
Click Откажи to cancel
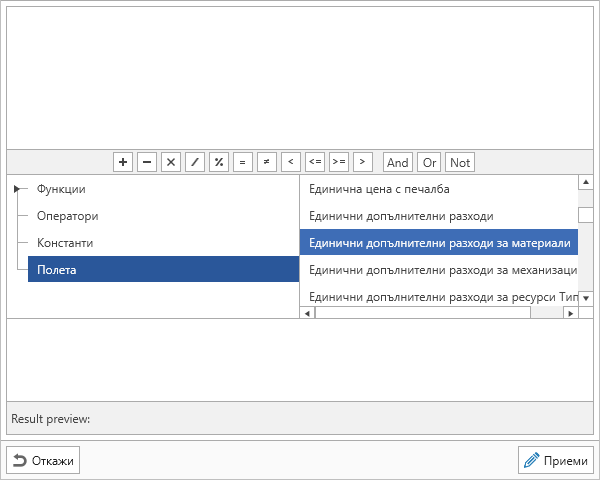(x=43, y=460)
